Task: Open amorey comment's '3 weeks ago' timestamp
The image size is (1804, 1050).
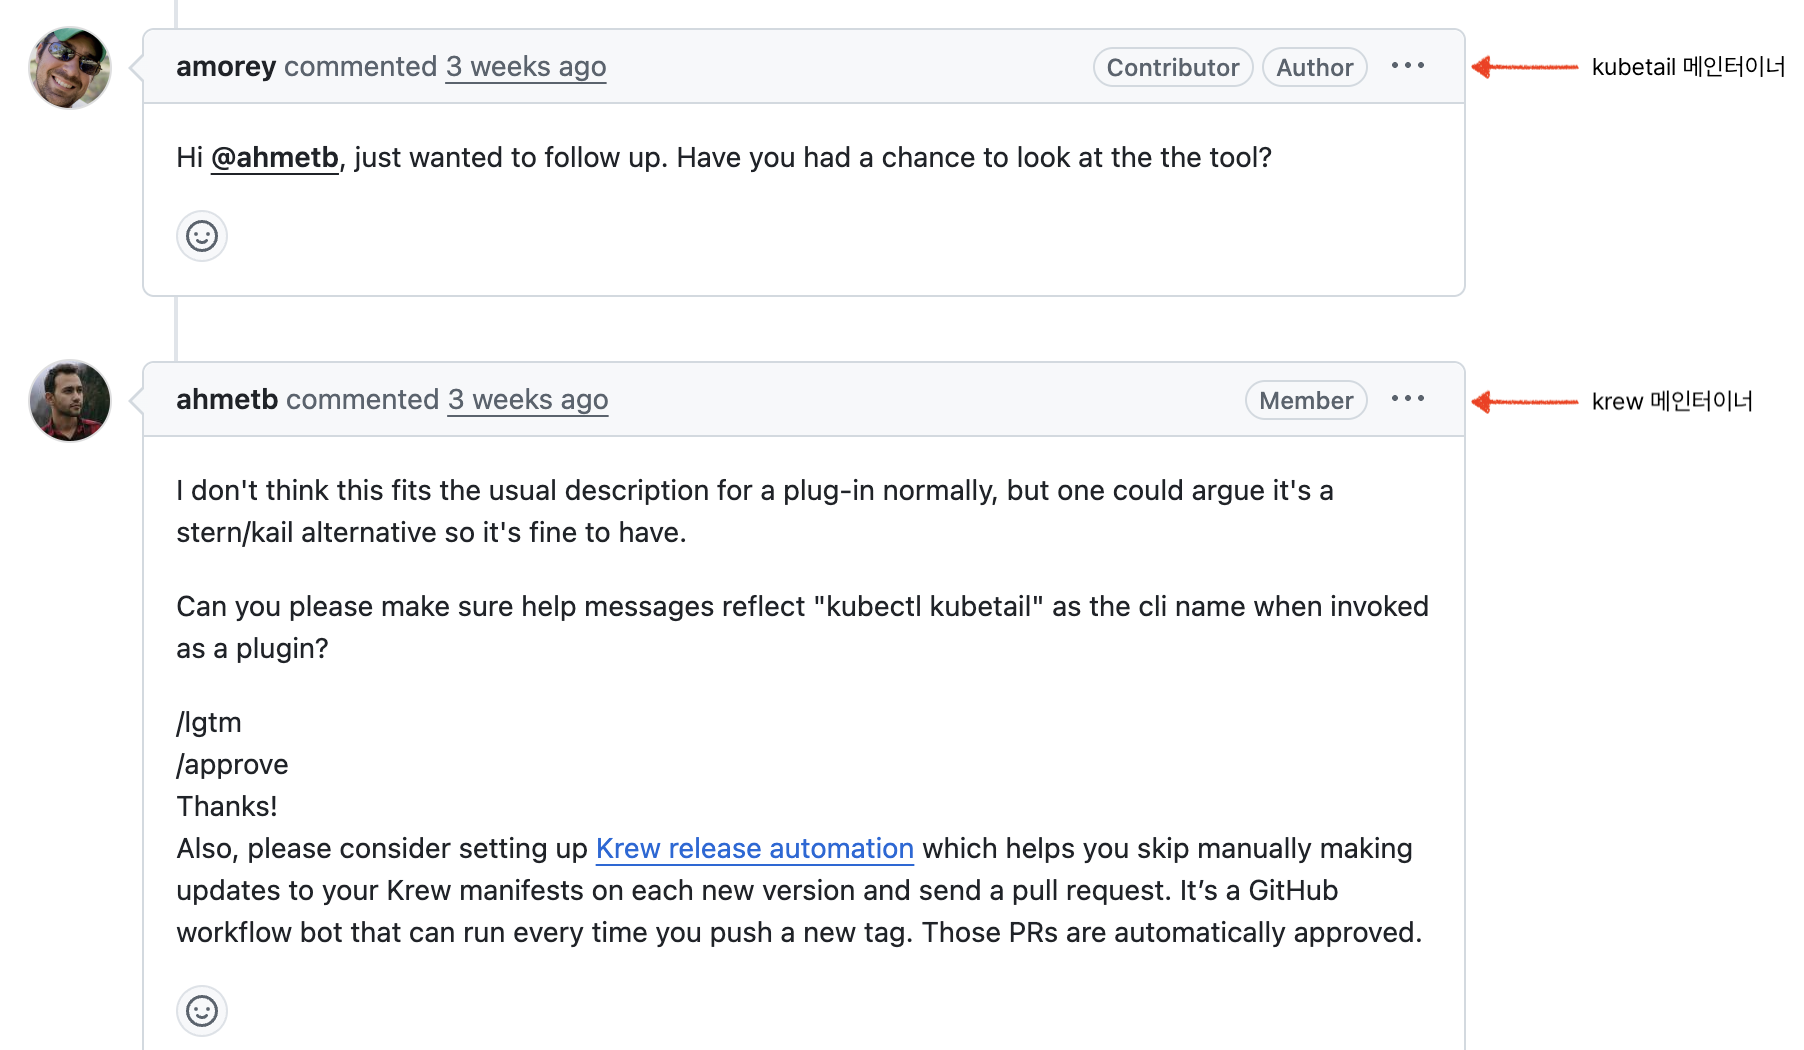Action: 526,67
